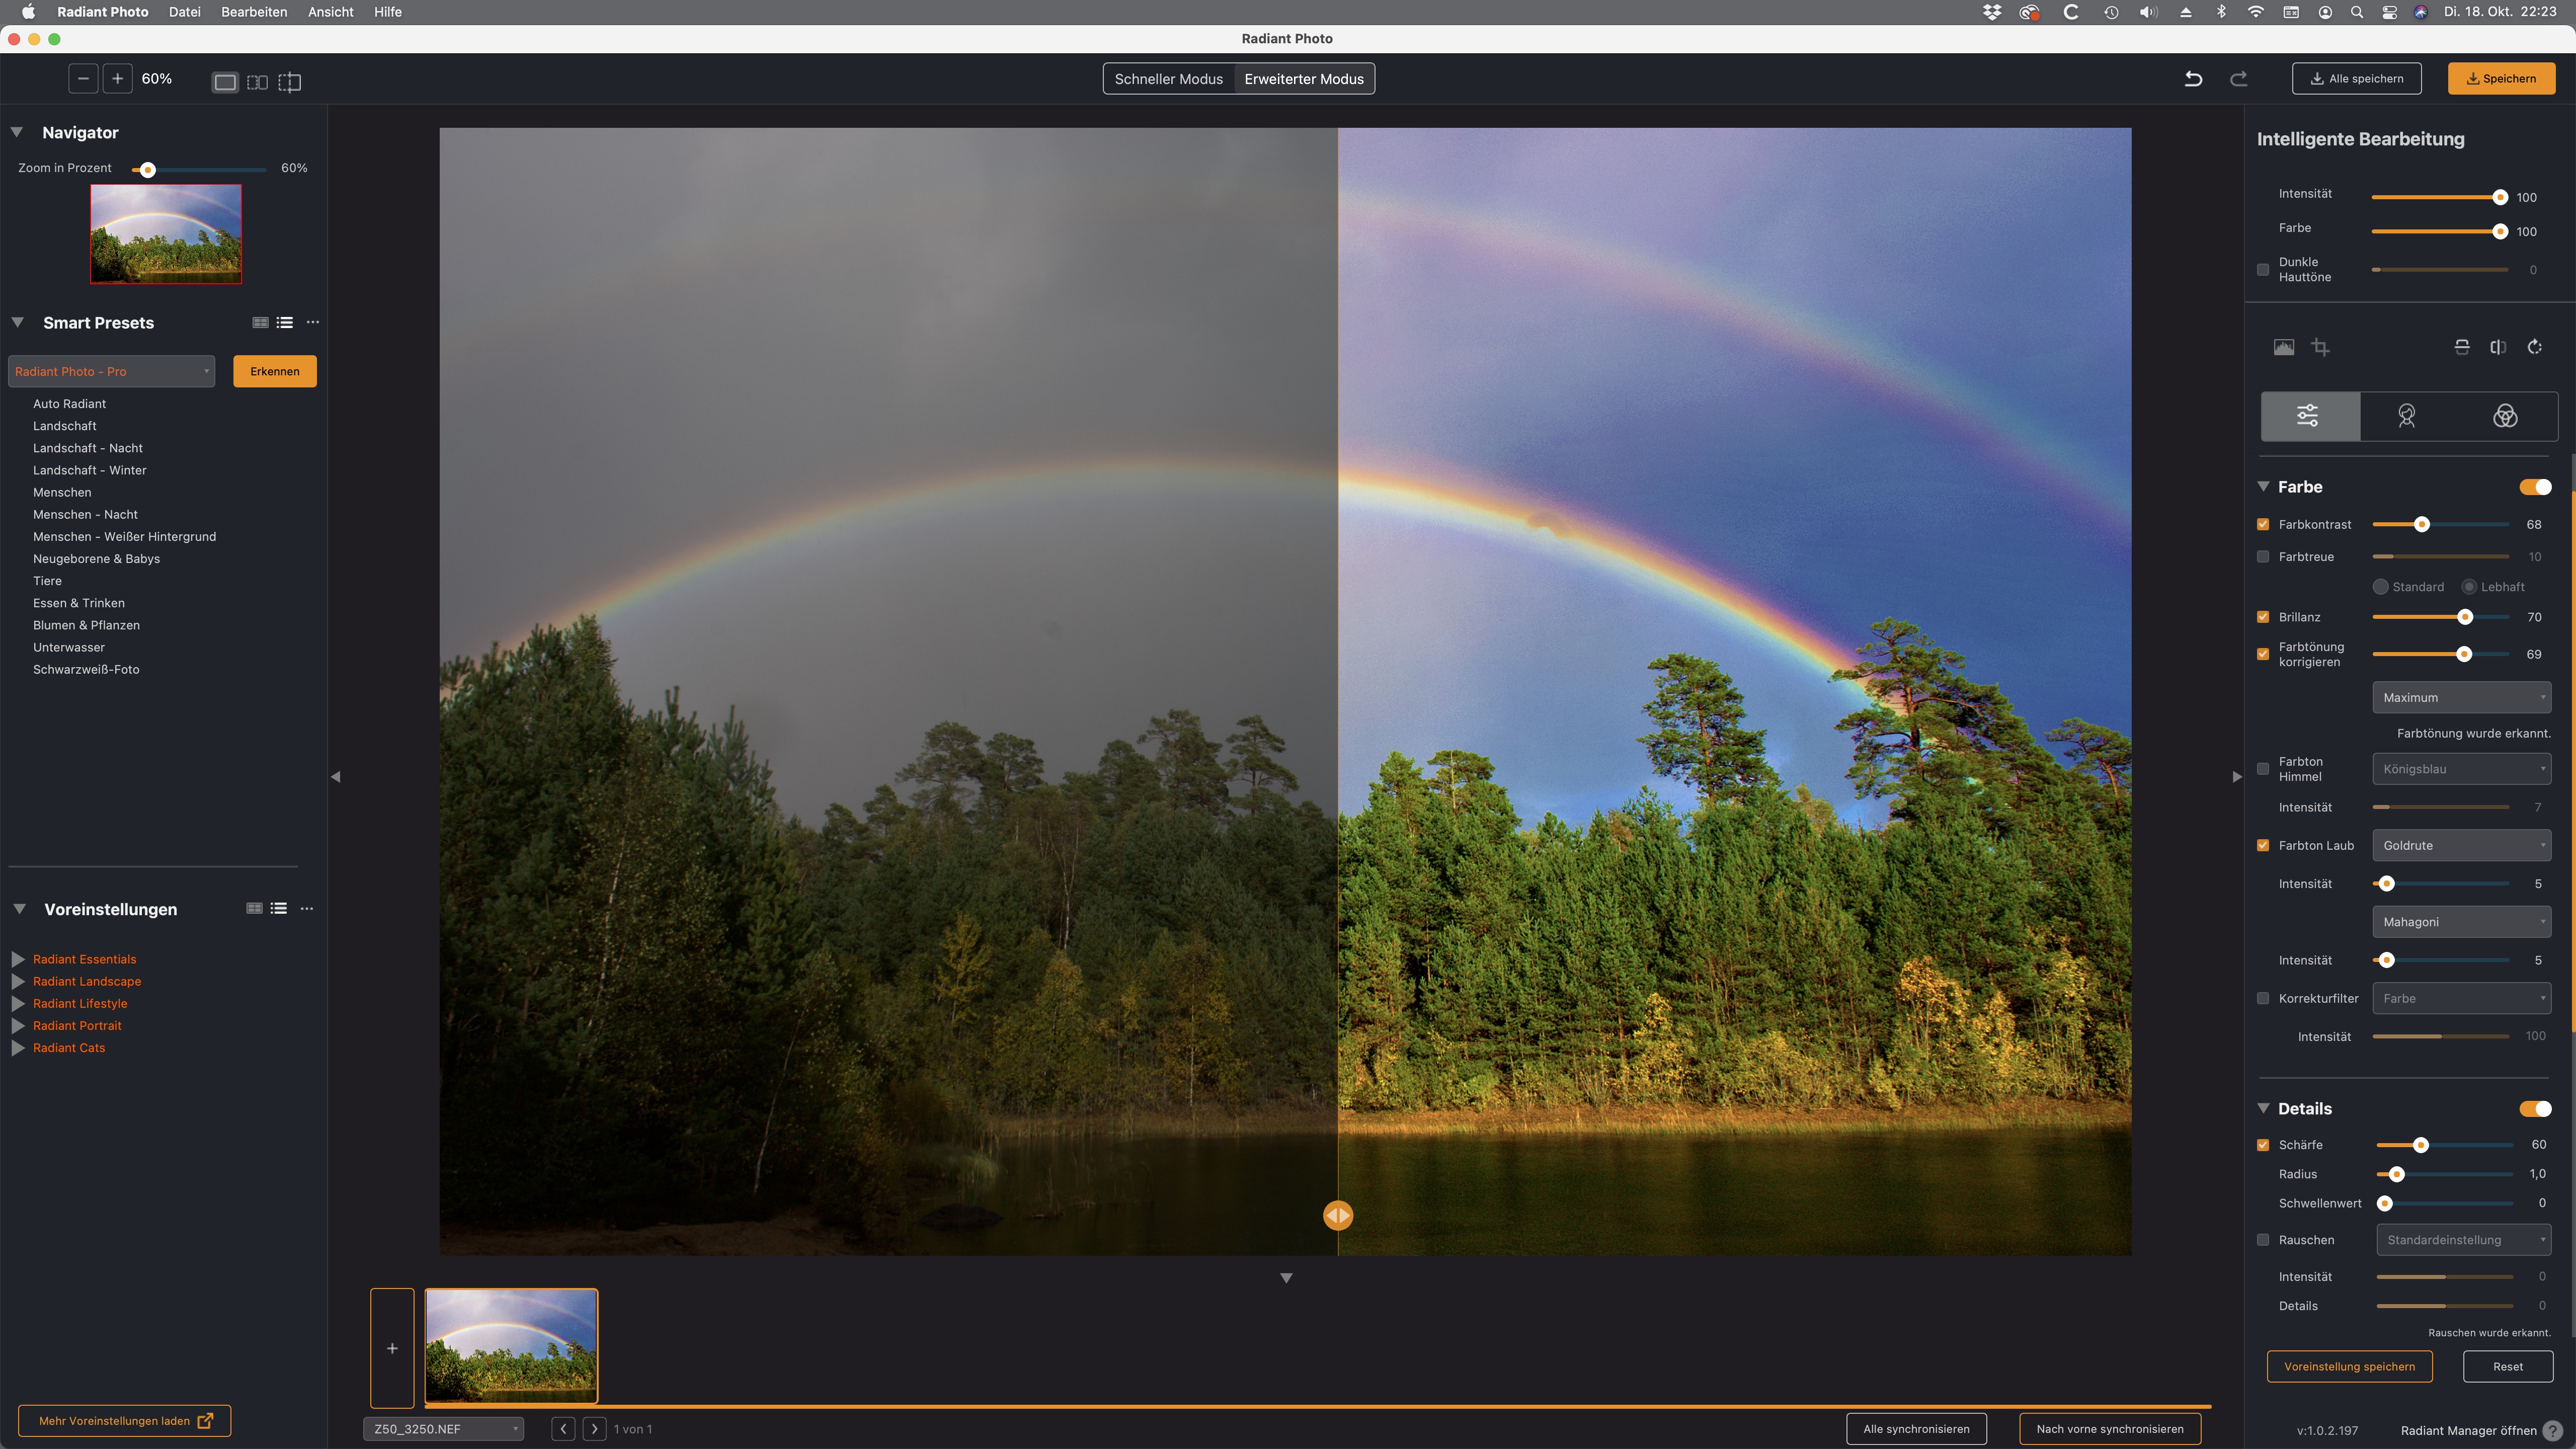2576x1449 pixels.
Task: Click the before/after split handle
Action: pyautogui.click(x=1338, y=1215)
